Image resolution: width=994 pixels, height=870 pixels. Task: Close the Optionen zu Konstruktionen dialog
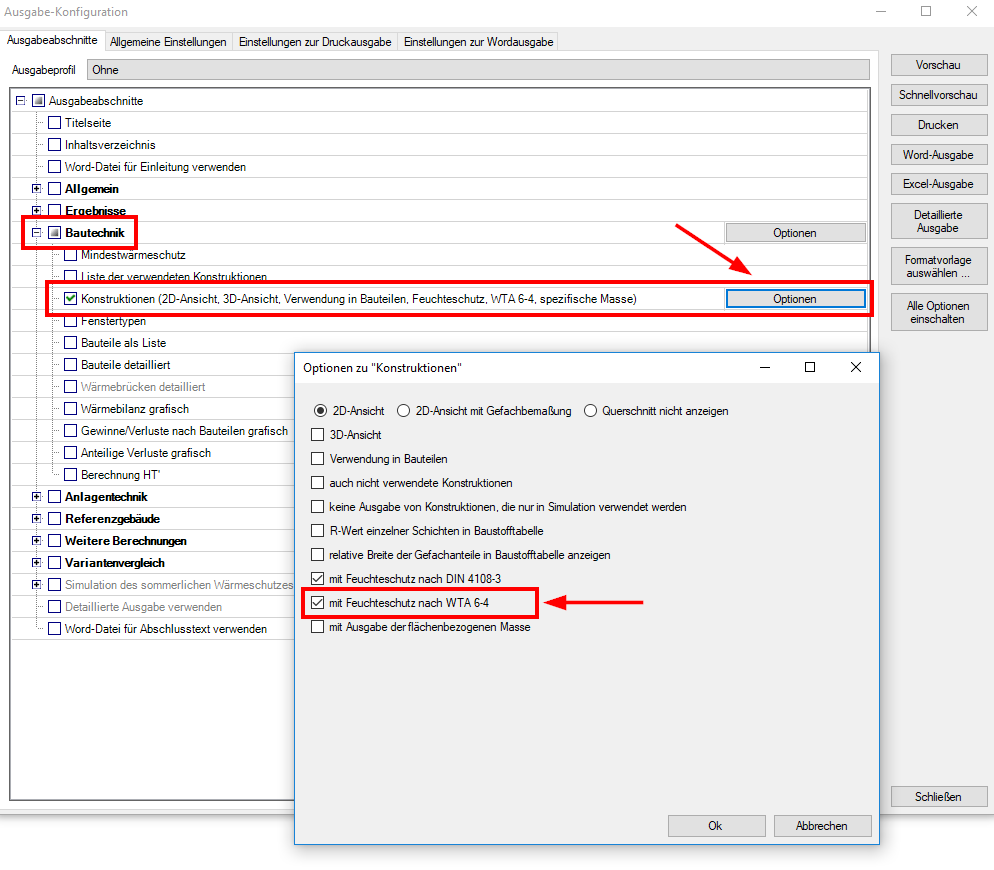point(855,368)
